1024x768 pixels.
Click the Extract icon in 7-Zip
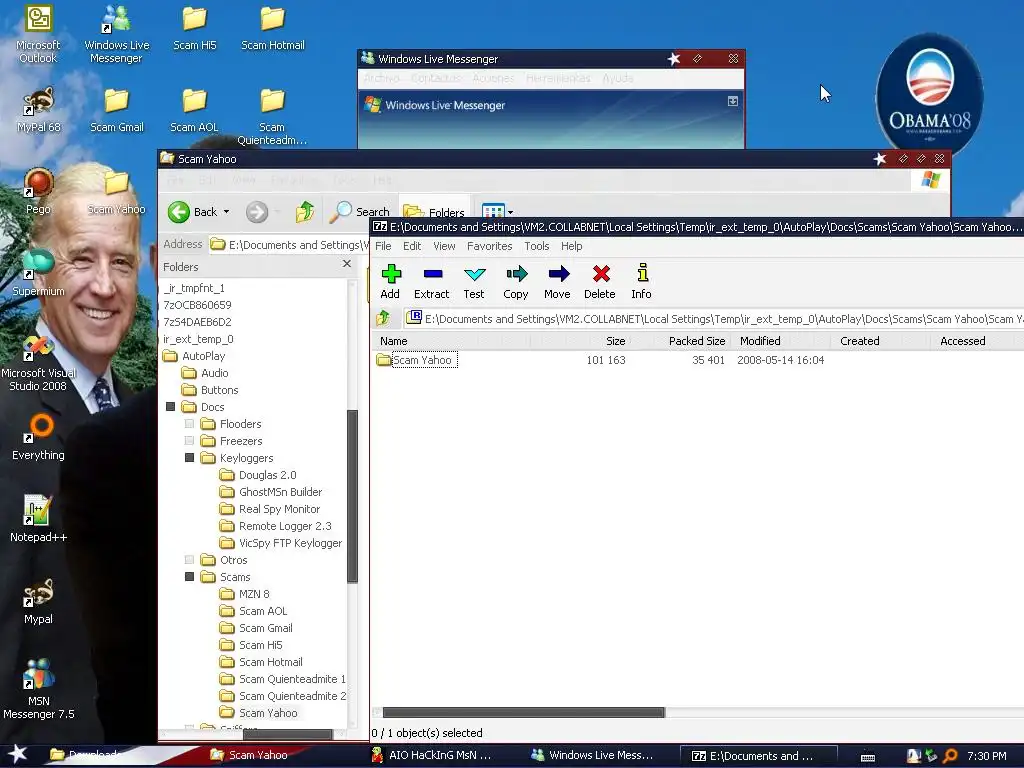click(x=432, y=281)
